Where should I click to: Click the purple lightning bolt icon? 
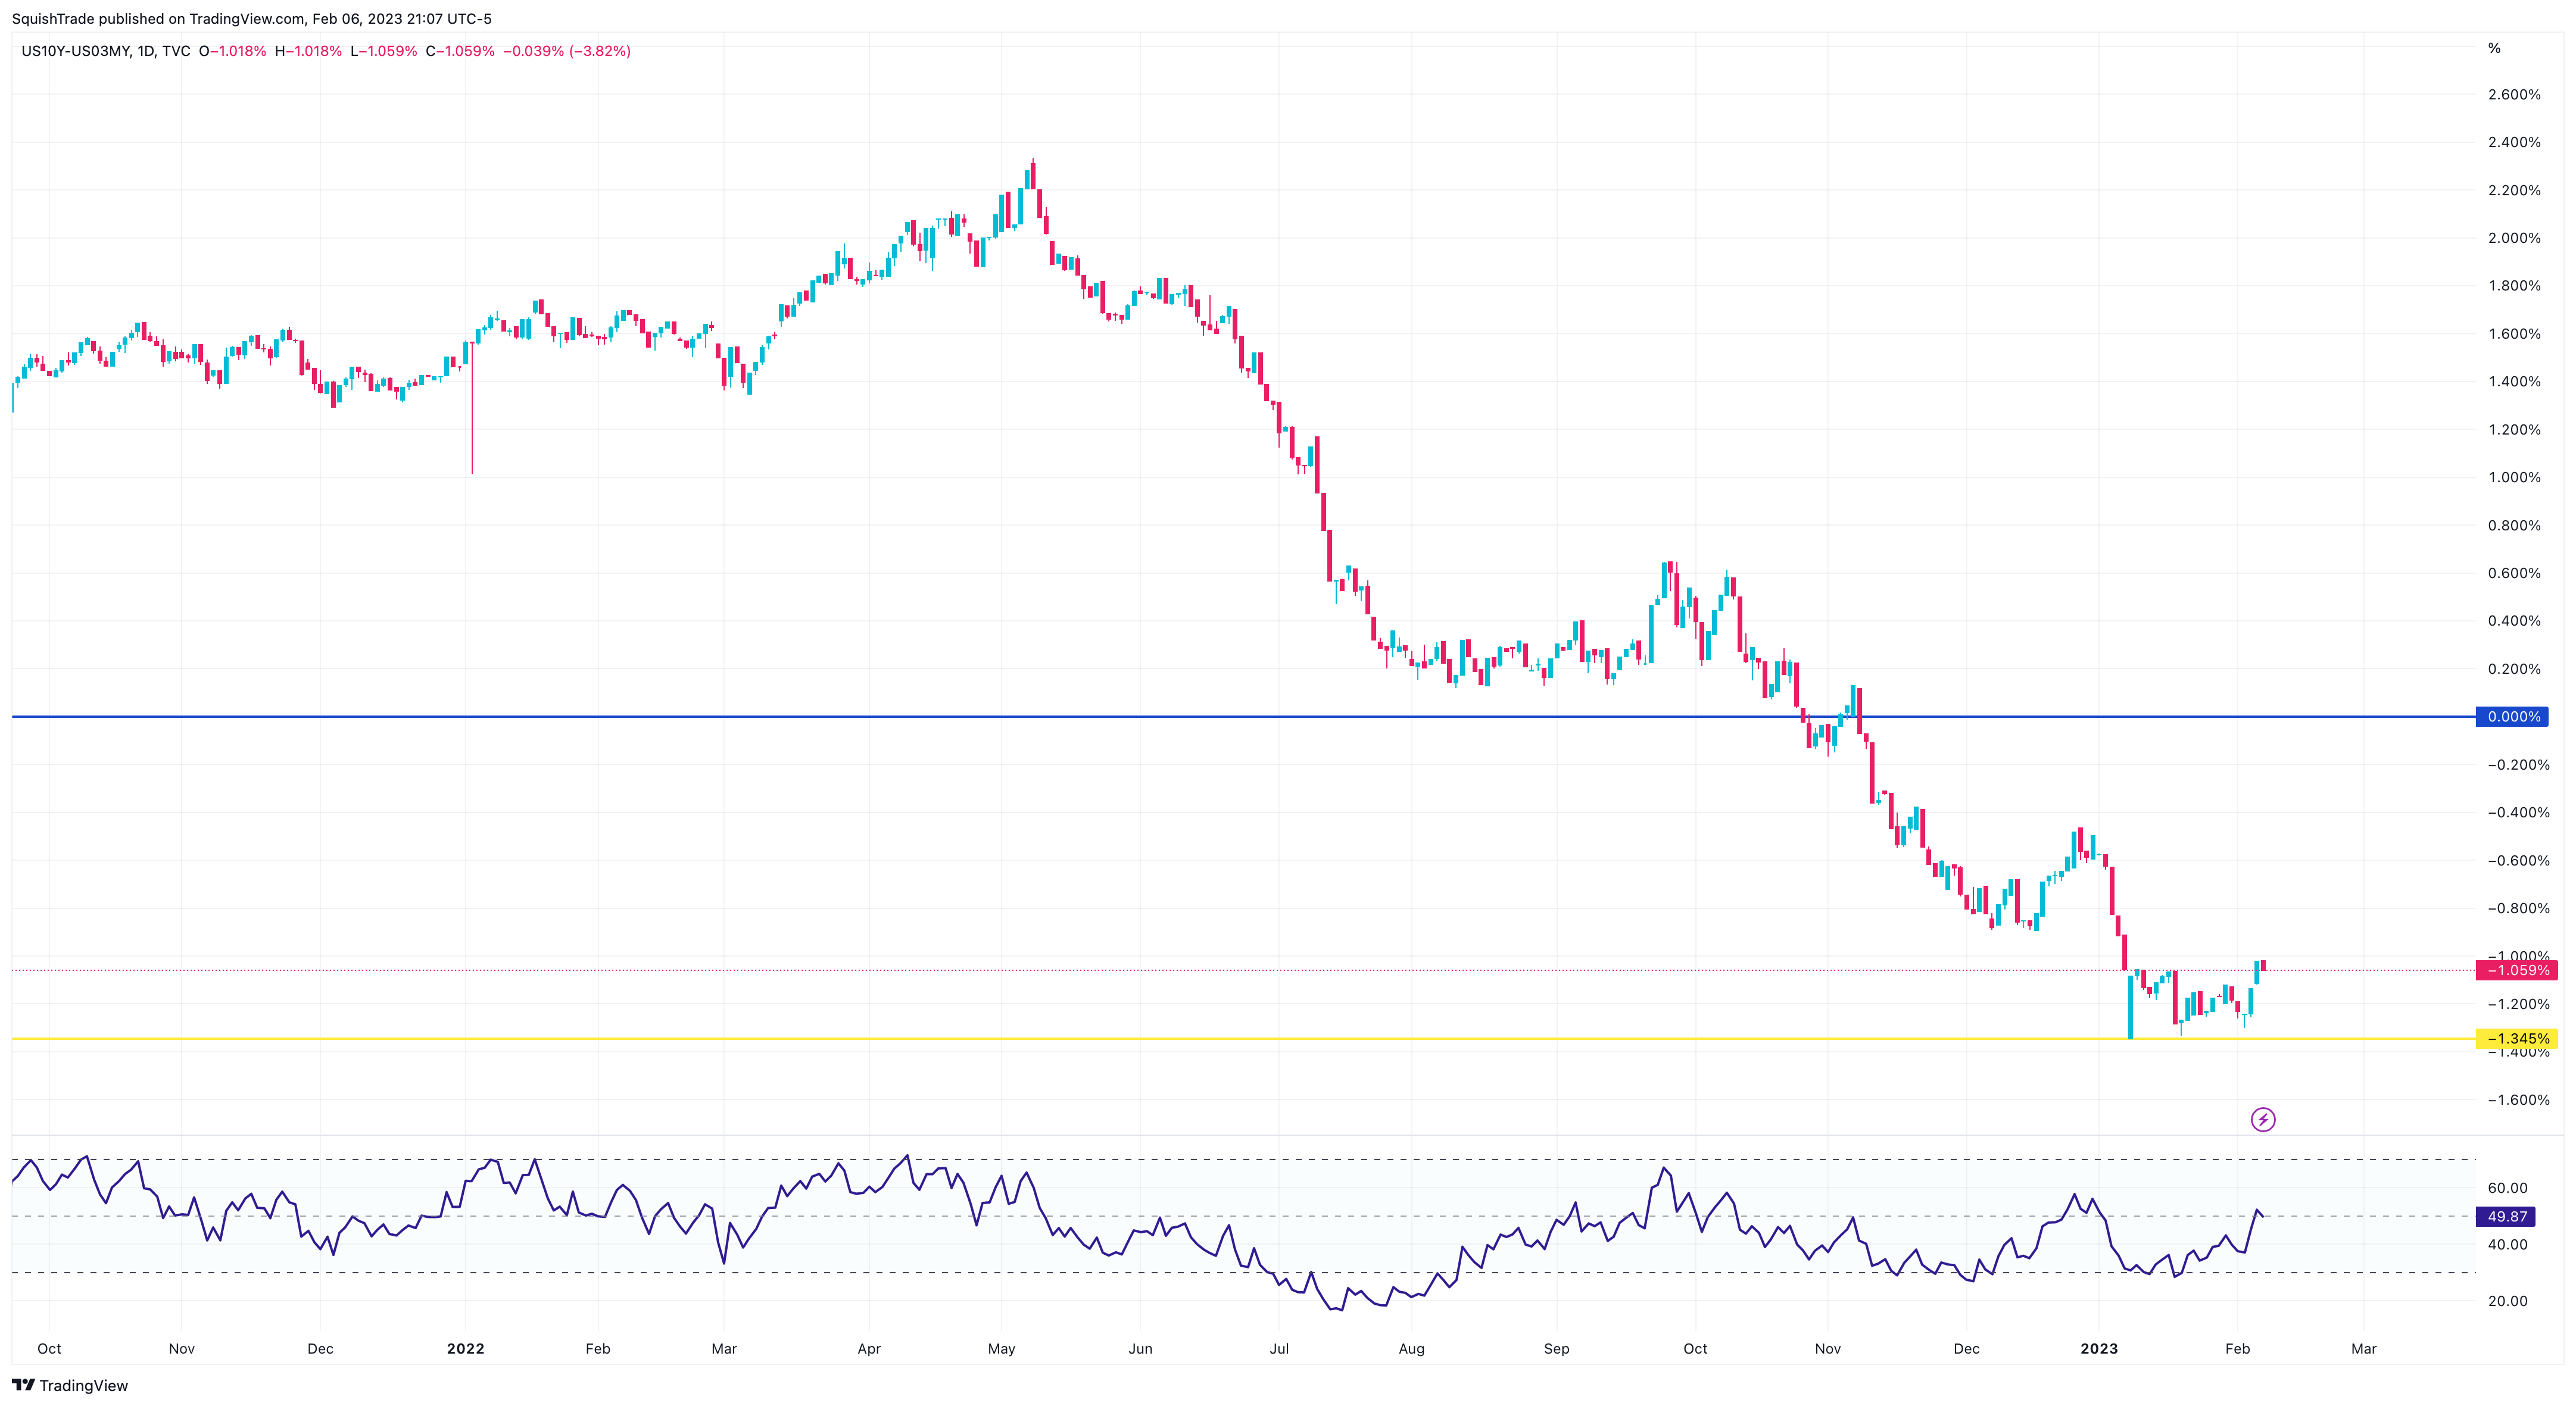coord(2263,1119)
